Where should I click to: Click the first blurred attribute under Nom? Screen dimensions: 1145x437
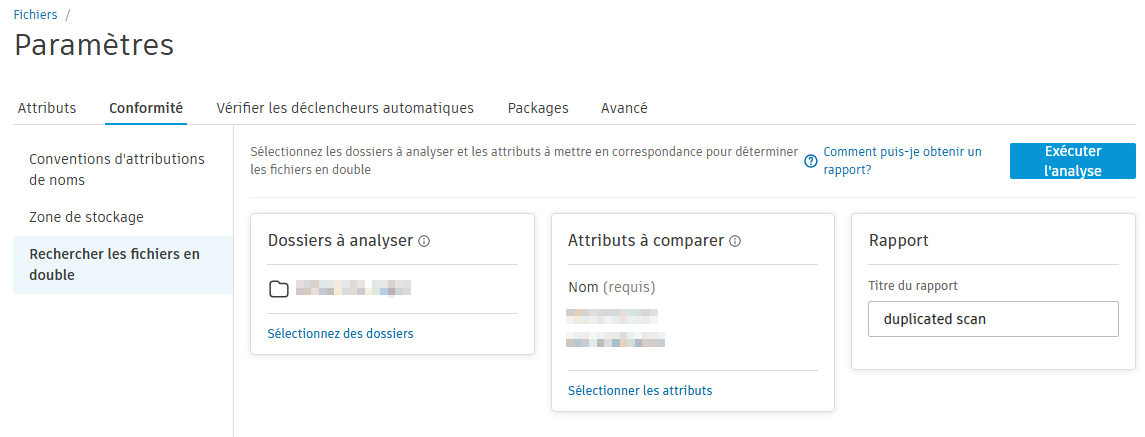pyautogui.click(x=612, y=316)
